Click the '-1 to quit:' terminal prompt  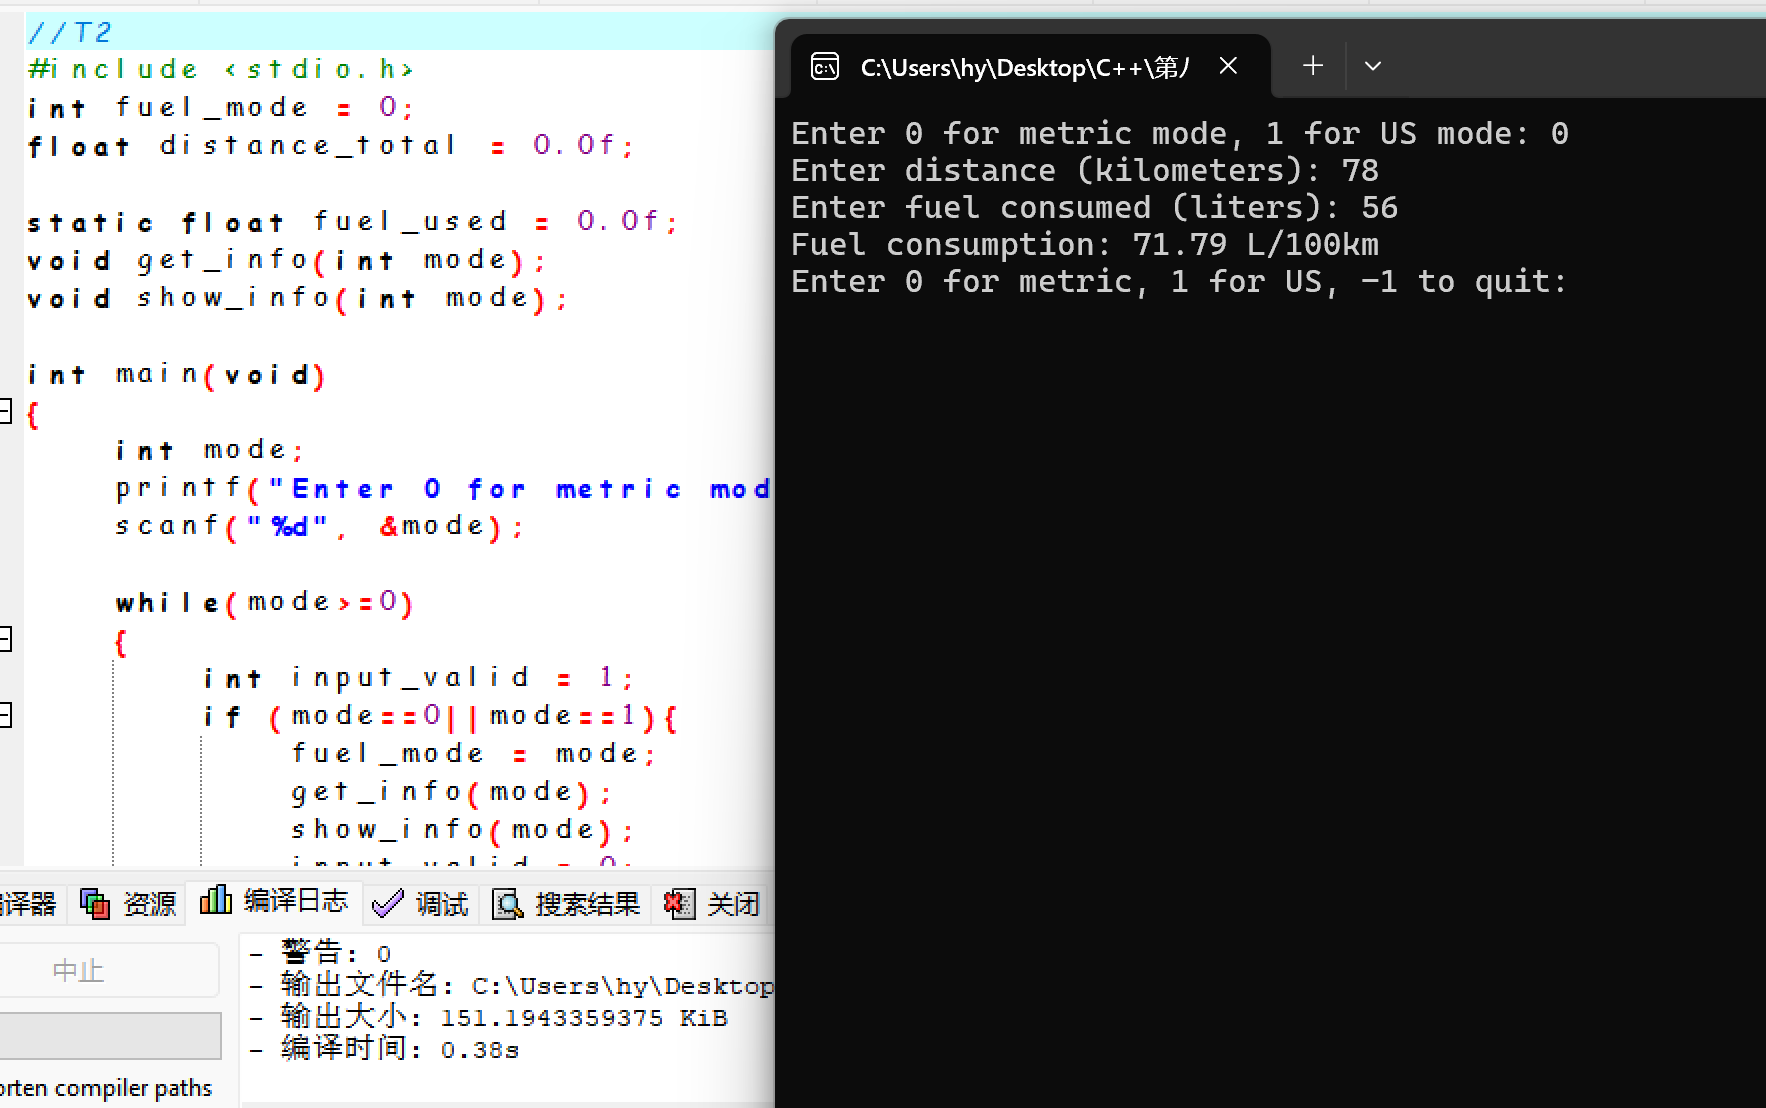coord(1463,281)
